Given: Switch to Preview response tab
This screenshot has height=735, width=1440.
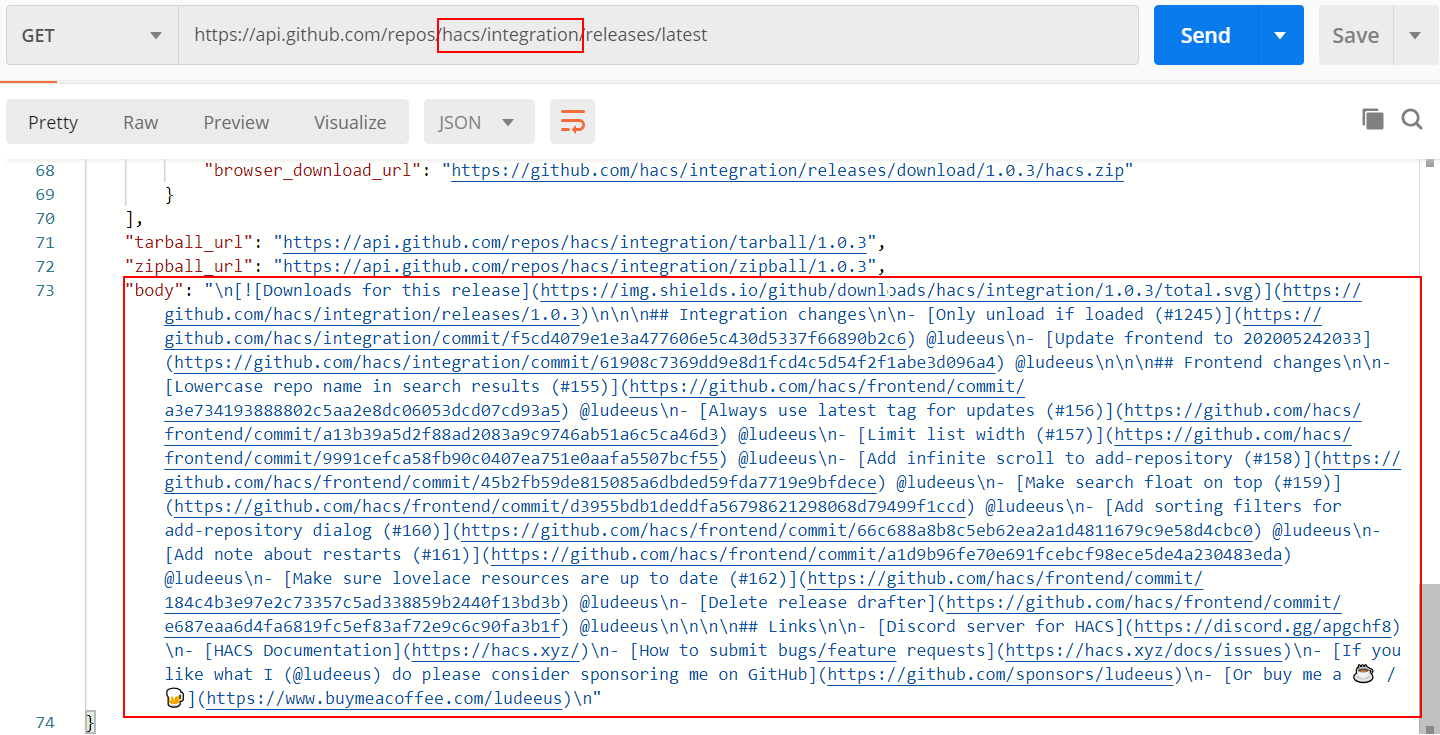Looking at the screenshot, I should click(x=236, y=122).
